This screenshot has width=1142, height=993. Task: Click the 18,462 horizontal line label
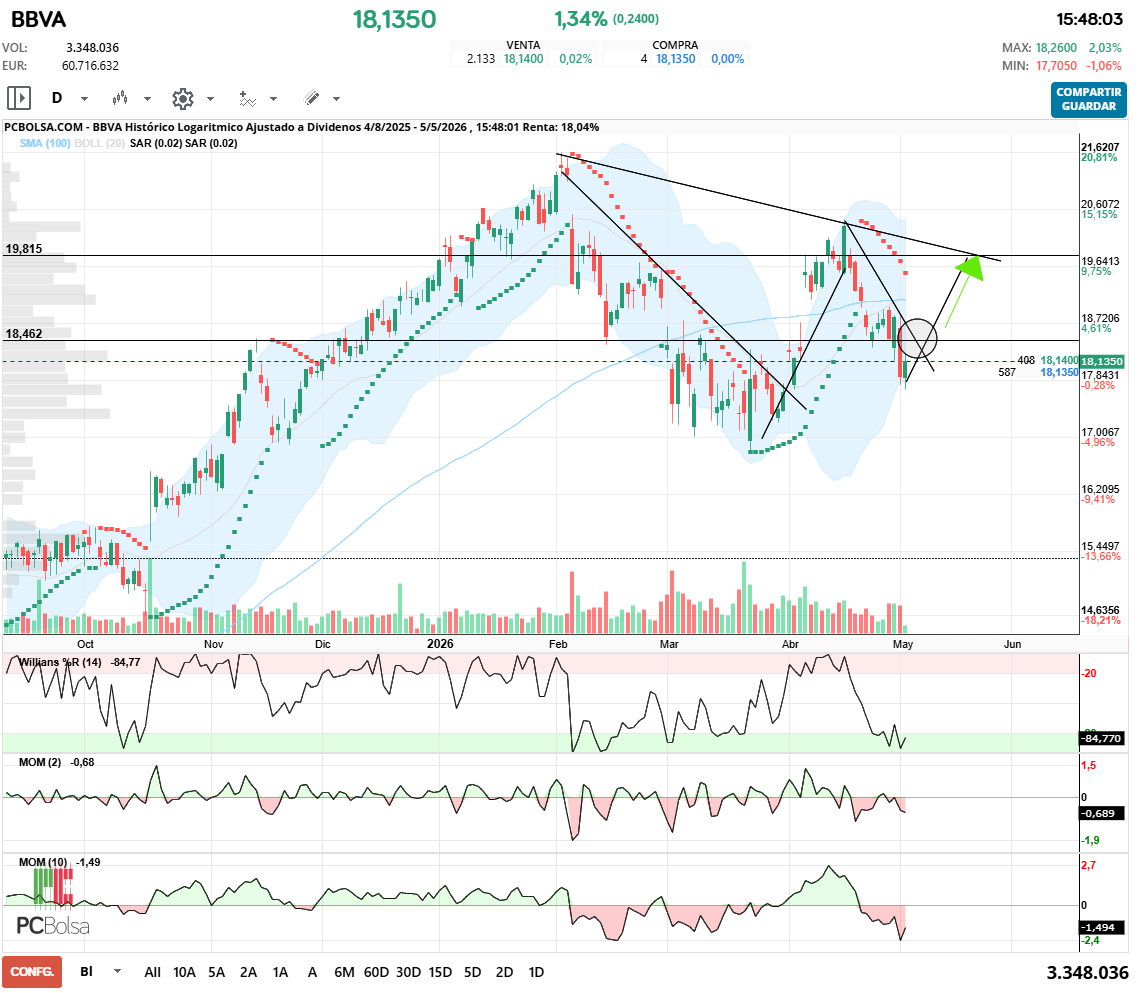(24, 334)
